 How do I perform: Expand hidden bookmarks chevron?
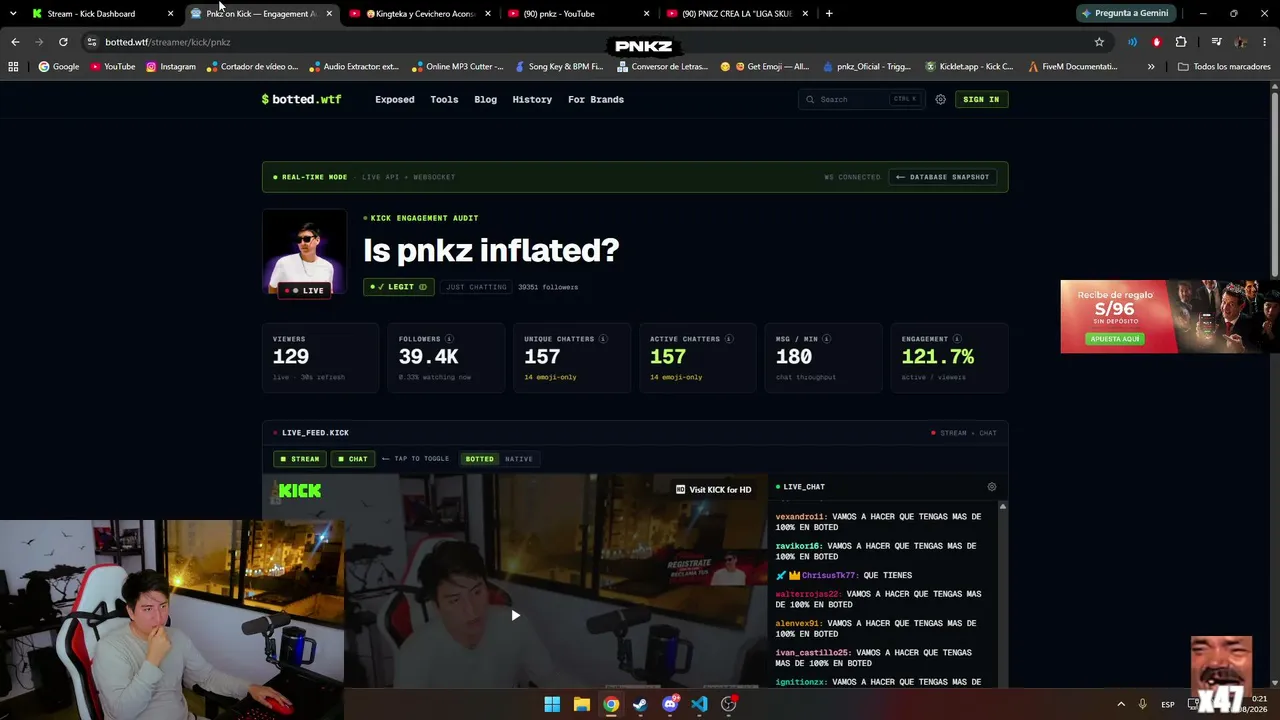[1151, 67]
